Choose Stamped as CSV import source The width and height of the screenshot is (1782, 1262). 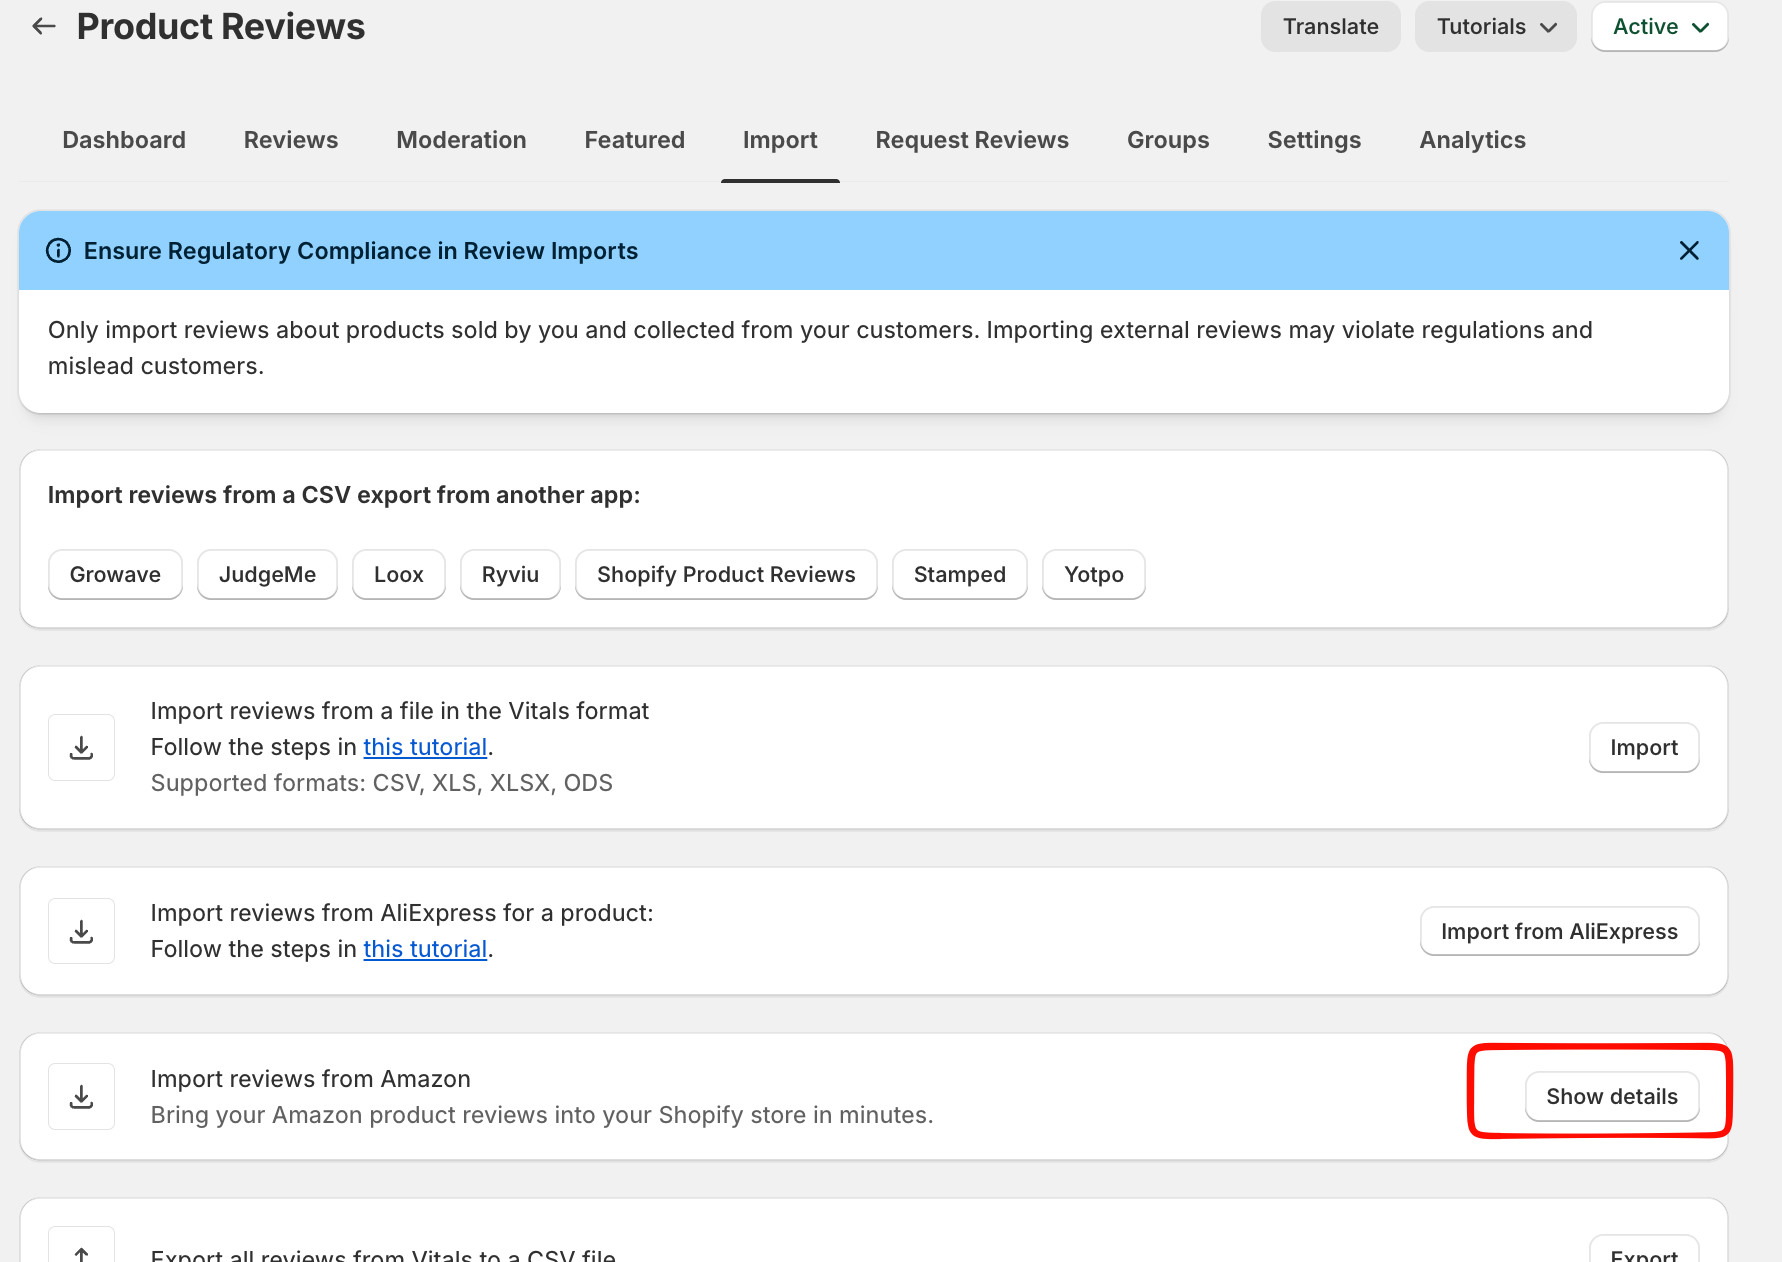[960, 575]
